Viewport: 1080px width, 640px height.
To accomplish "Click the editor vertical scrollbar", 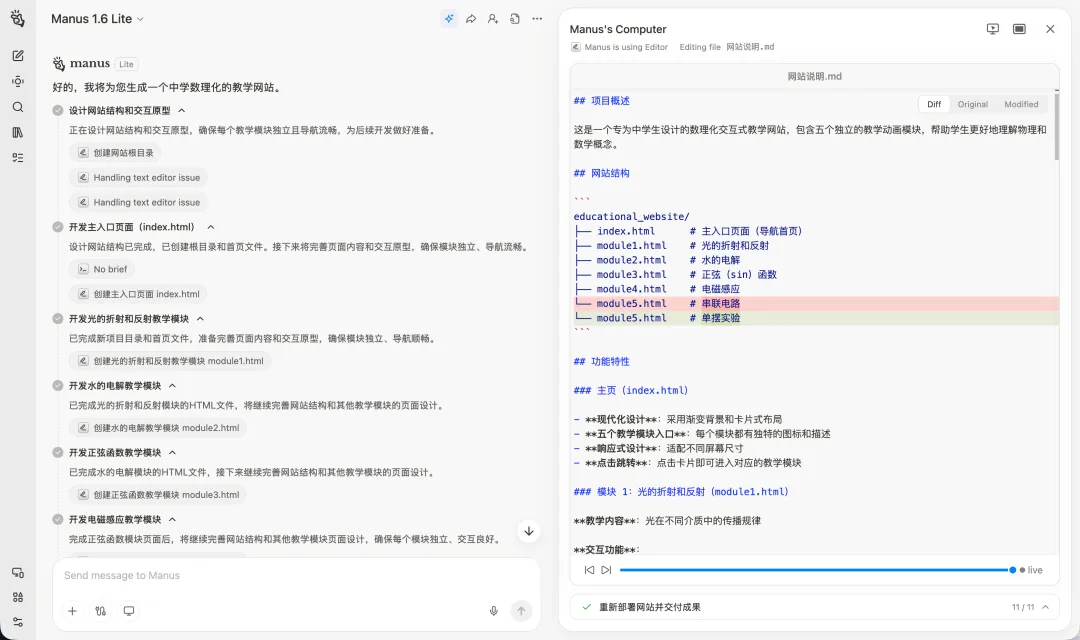I will [x=1057, y=125].
